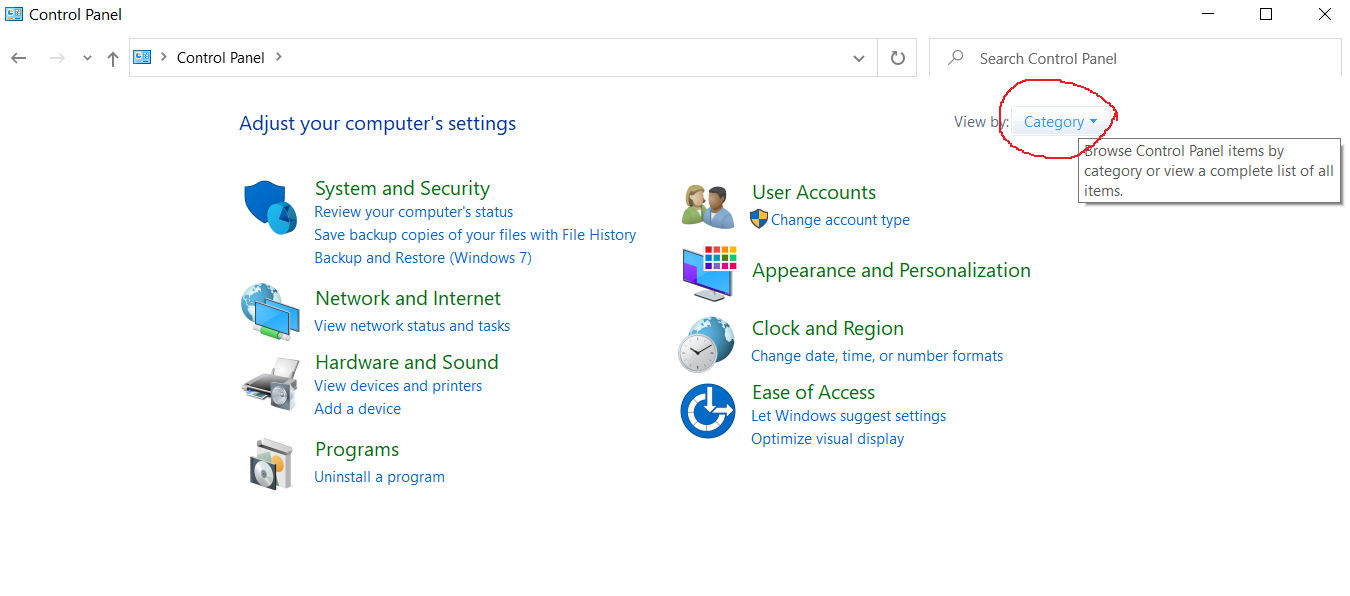Image resolution: width=1350 pixels, height=596 pixels.
Task: Maximize the Control Panel window
Action: point(1266,14)
